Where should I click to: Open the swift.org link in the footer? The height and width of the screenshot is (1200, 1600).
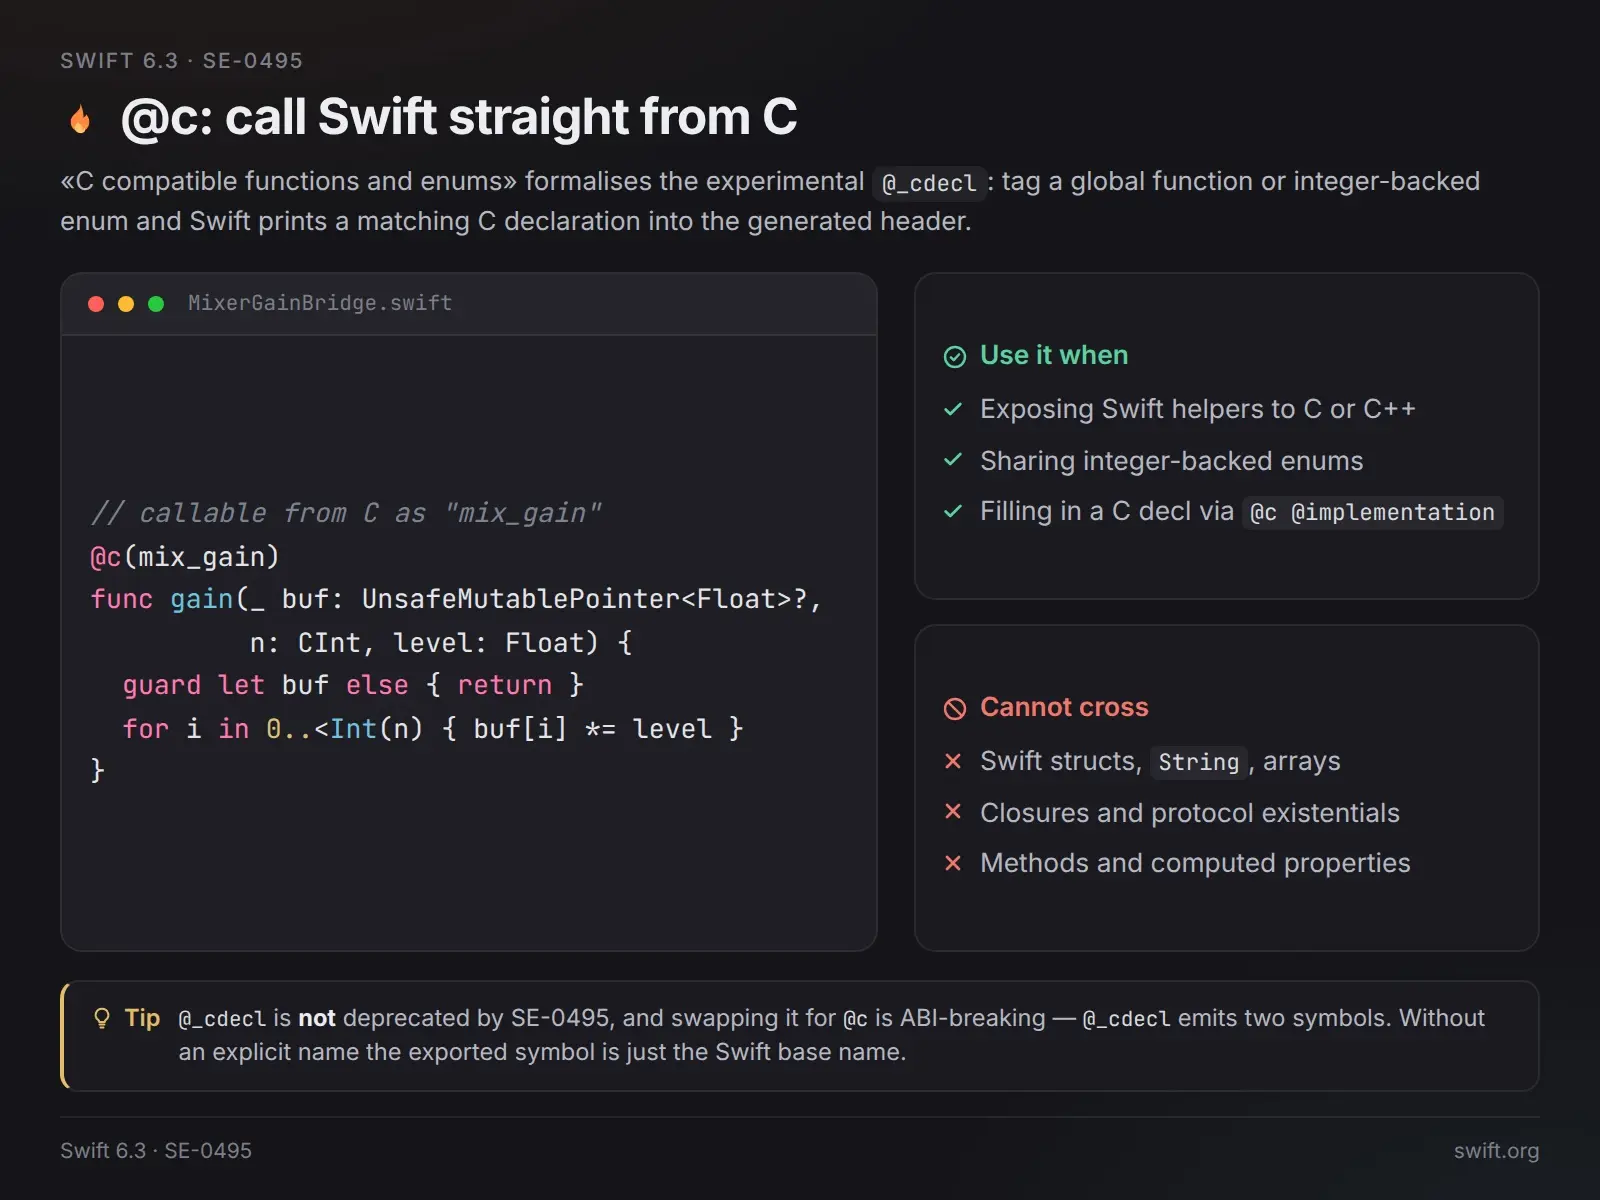coord(1496,1150)
